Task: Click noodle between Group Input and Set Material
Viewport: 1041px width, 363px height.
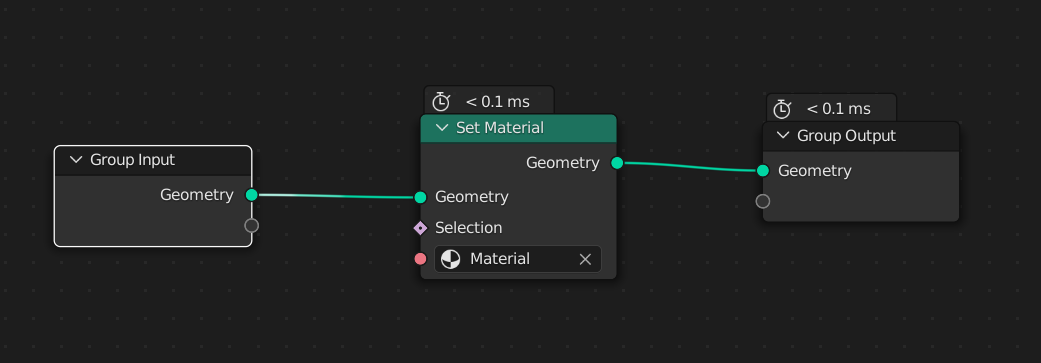Action: click(336, 196)
